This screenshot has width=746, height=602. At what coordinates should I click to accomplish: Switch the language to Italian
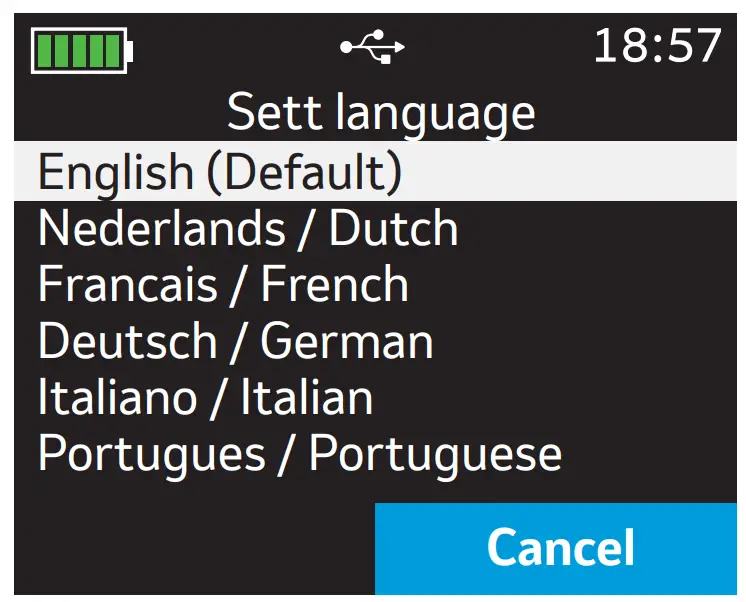205,397
